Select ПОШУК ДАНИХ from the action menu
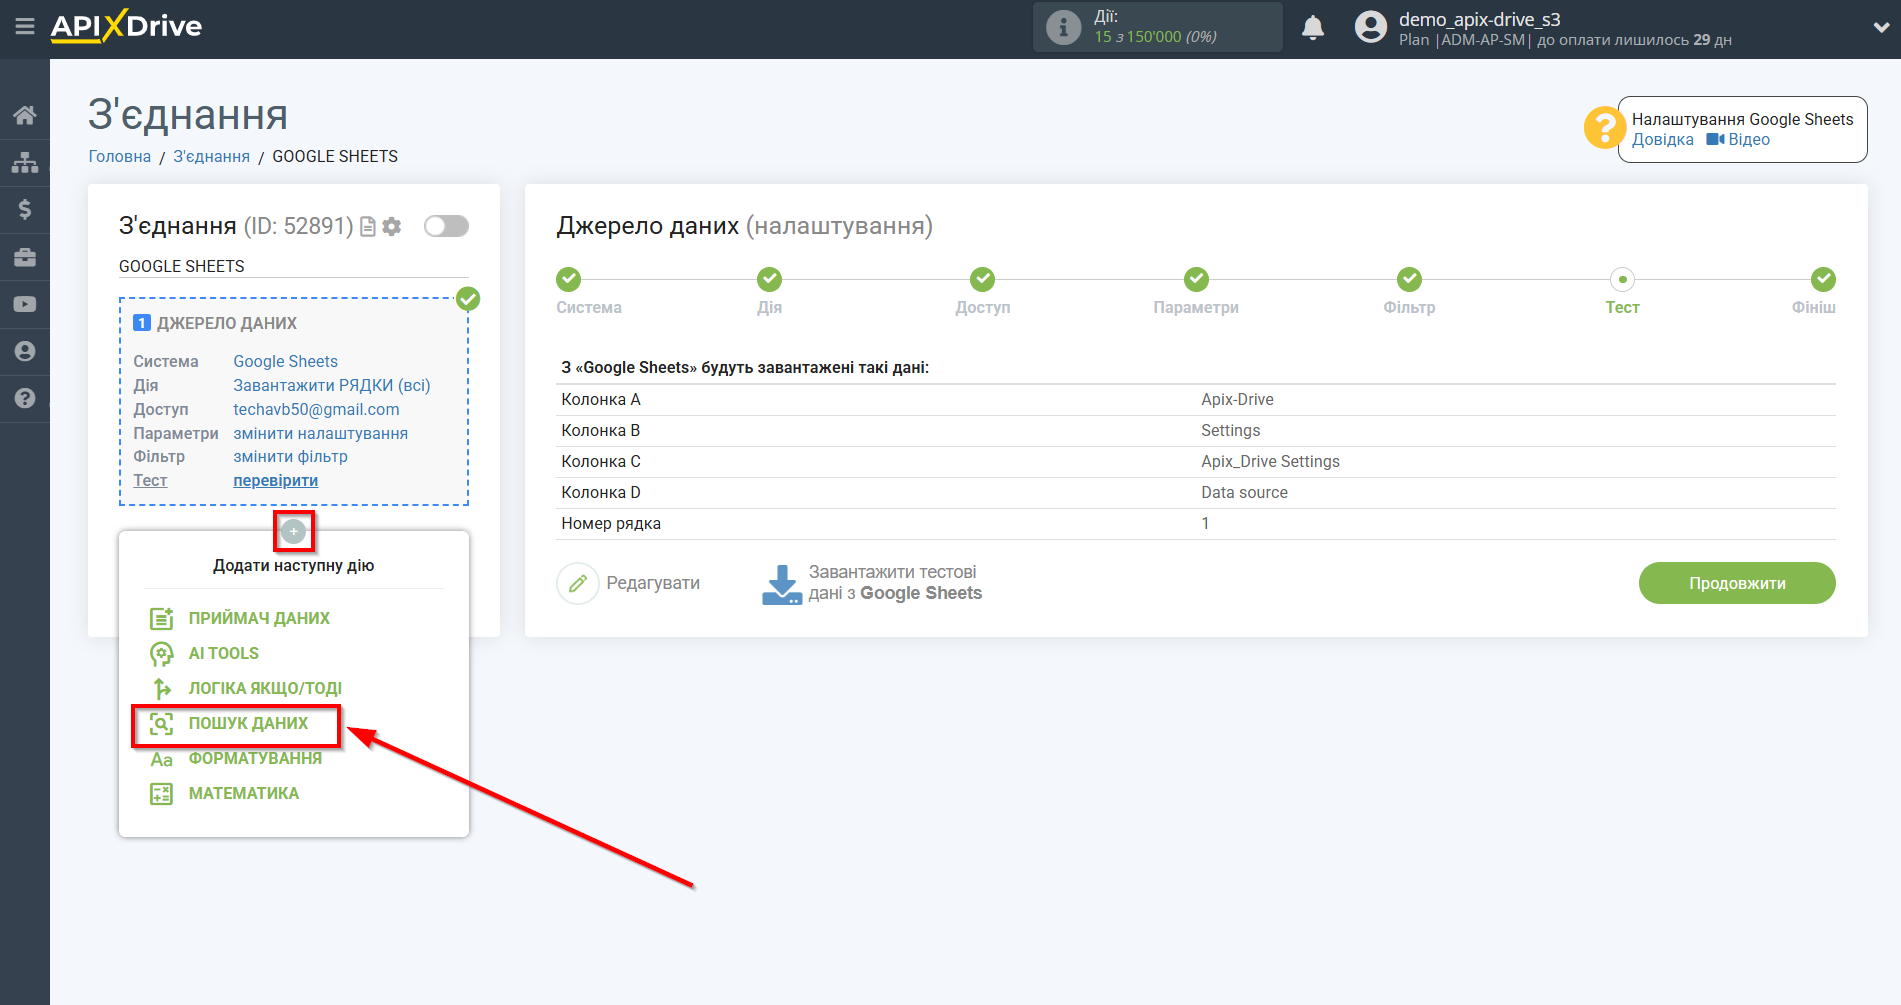1901x1005 pixels. [x=248, y=723]
